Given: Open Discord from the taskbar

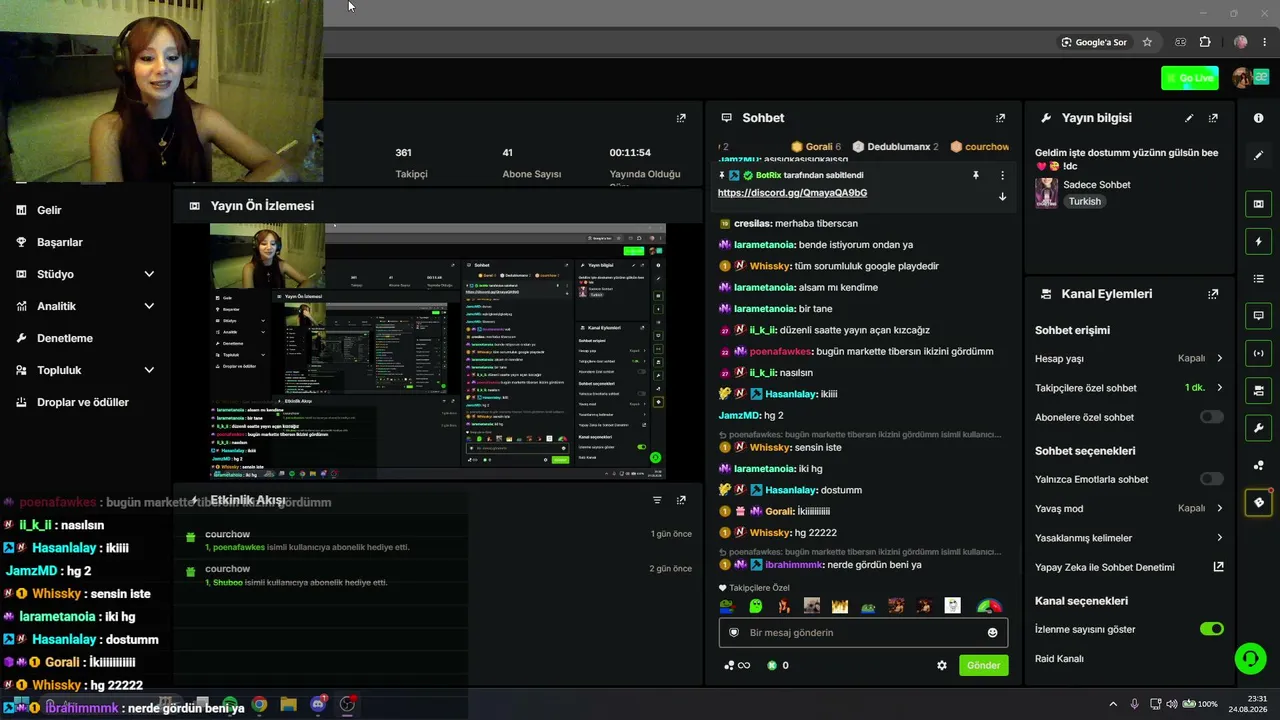Looking at the screenshot, I should (318, 704).
